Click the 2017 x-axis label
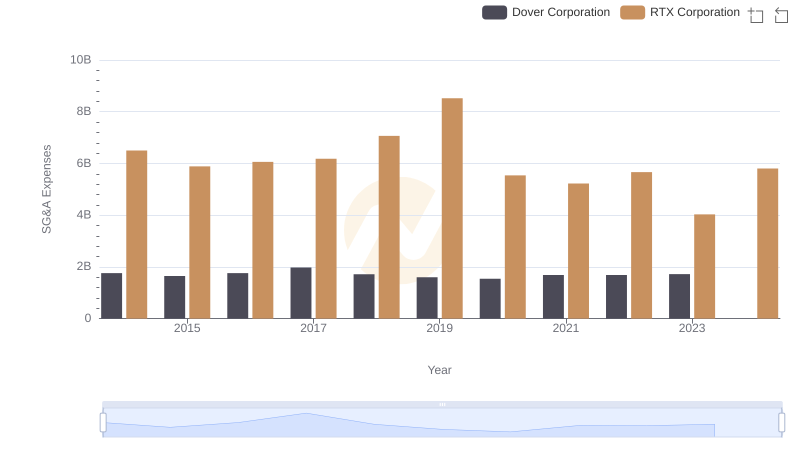The image size is (800, 461). click(313, 328)
